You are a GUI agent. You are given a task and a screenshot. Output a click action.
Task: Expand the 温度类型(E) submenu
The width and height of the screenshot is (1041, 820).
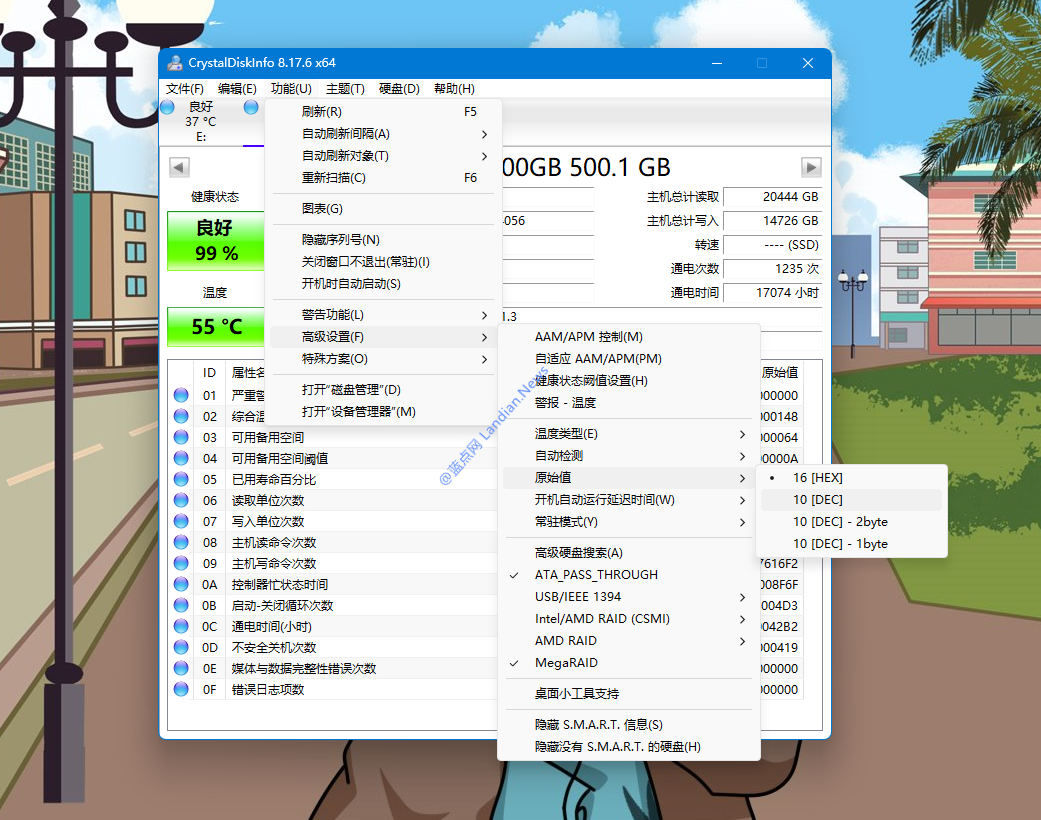[628, 434]
